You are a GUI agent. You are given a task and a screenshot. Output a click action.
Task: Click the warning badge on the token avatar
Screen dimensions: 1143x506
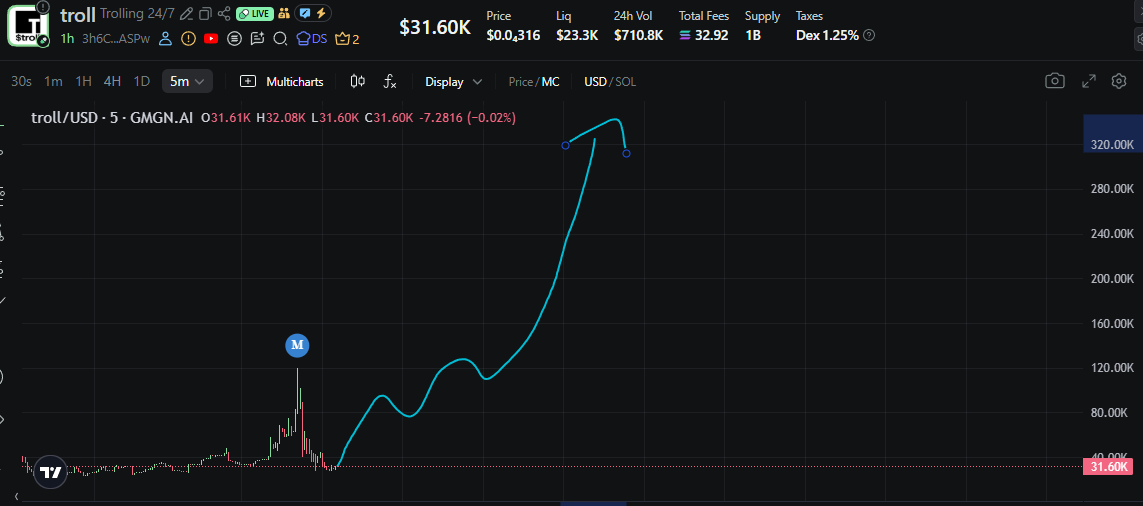coord(43,7)
